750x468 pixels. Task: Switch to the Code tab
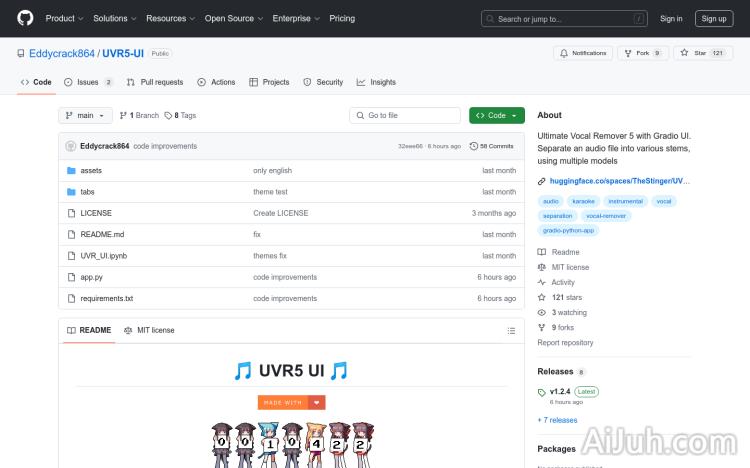[36, 82]
